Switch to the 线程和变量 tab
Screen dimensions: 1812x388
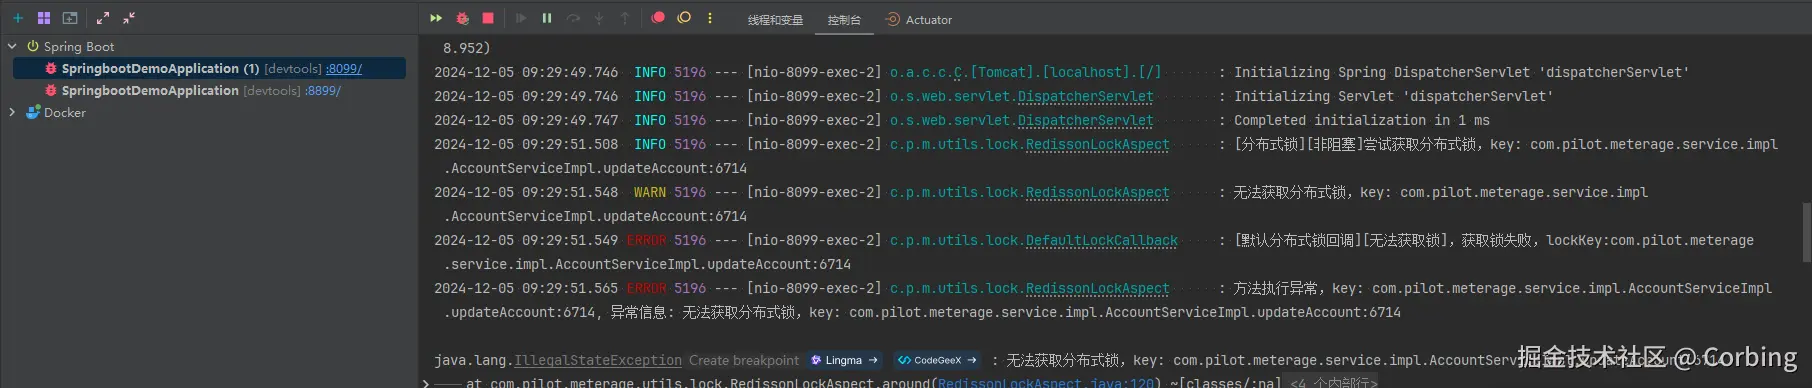tap(775, 20)
